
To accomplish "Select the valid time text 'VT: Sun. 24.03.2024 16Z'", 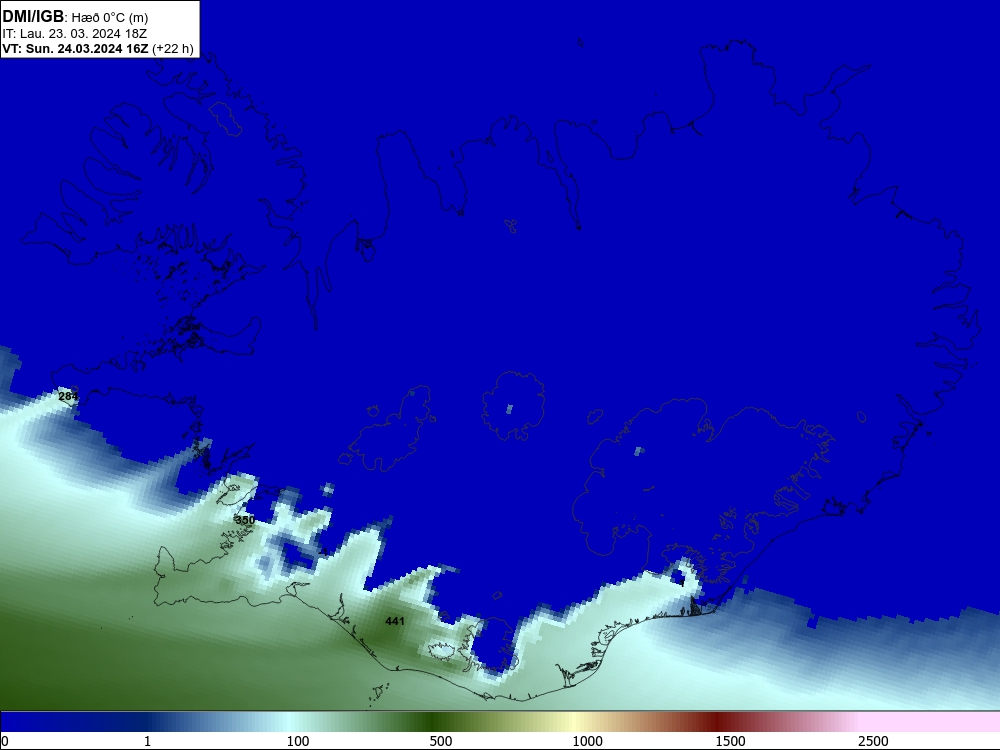I will (x=75, y=48).
